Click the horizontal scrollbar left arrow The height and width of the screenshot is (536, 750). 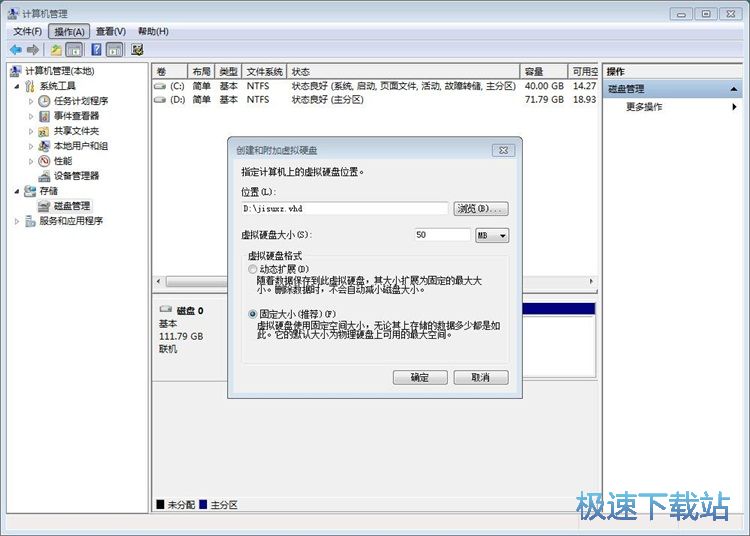[x=159, y=281]
